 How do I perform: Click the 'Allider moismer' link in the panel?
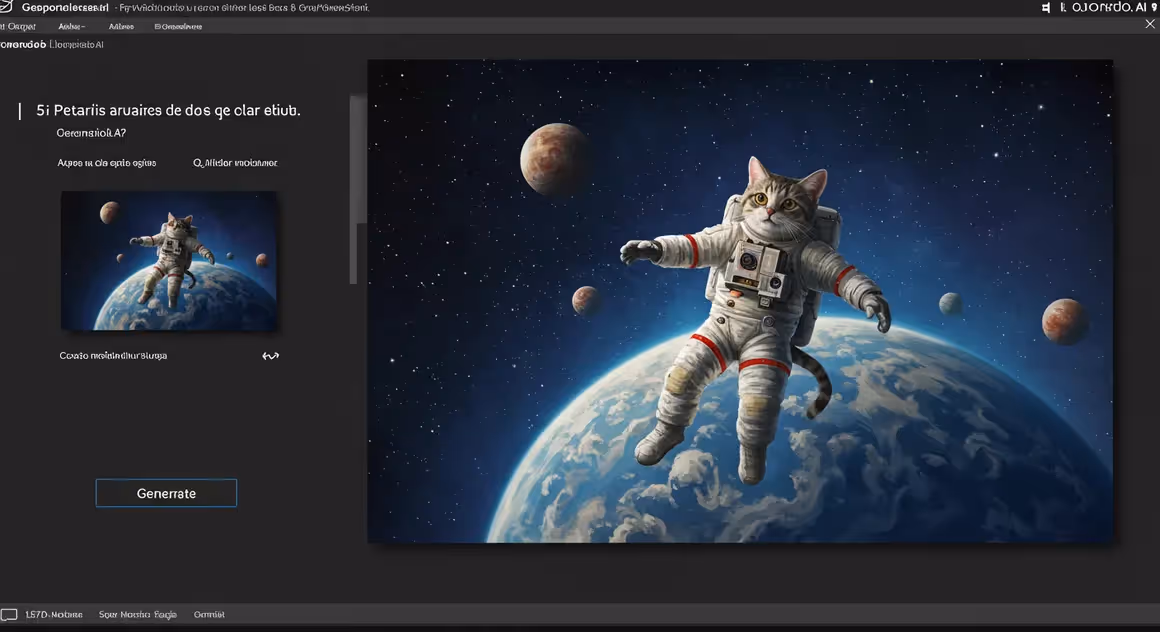click(238, 162)
